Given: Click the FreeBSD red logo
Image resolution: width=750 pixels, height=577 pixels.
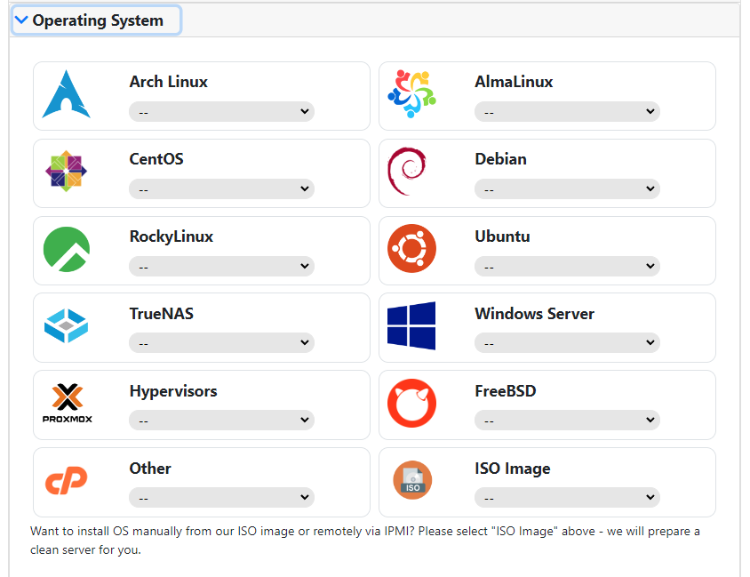Looking at the screenshot, I should point(411,404).
